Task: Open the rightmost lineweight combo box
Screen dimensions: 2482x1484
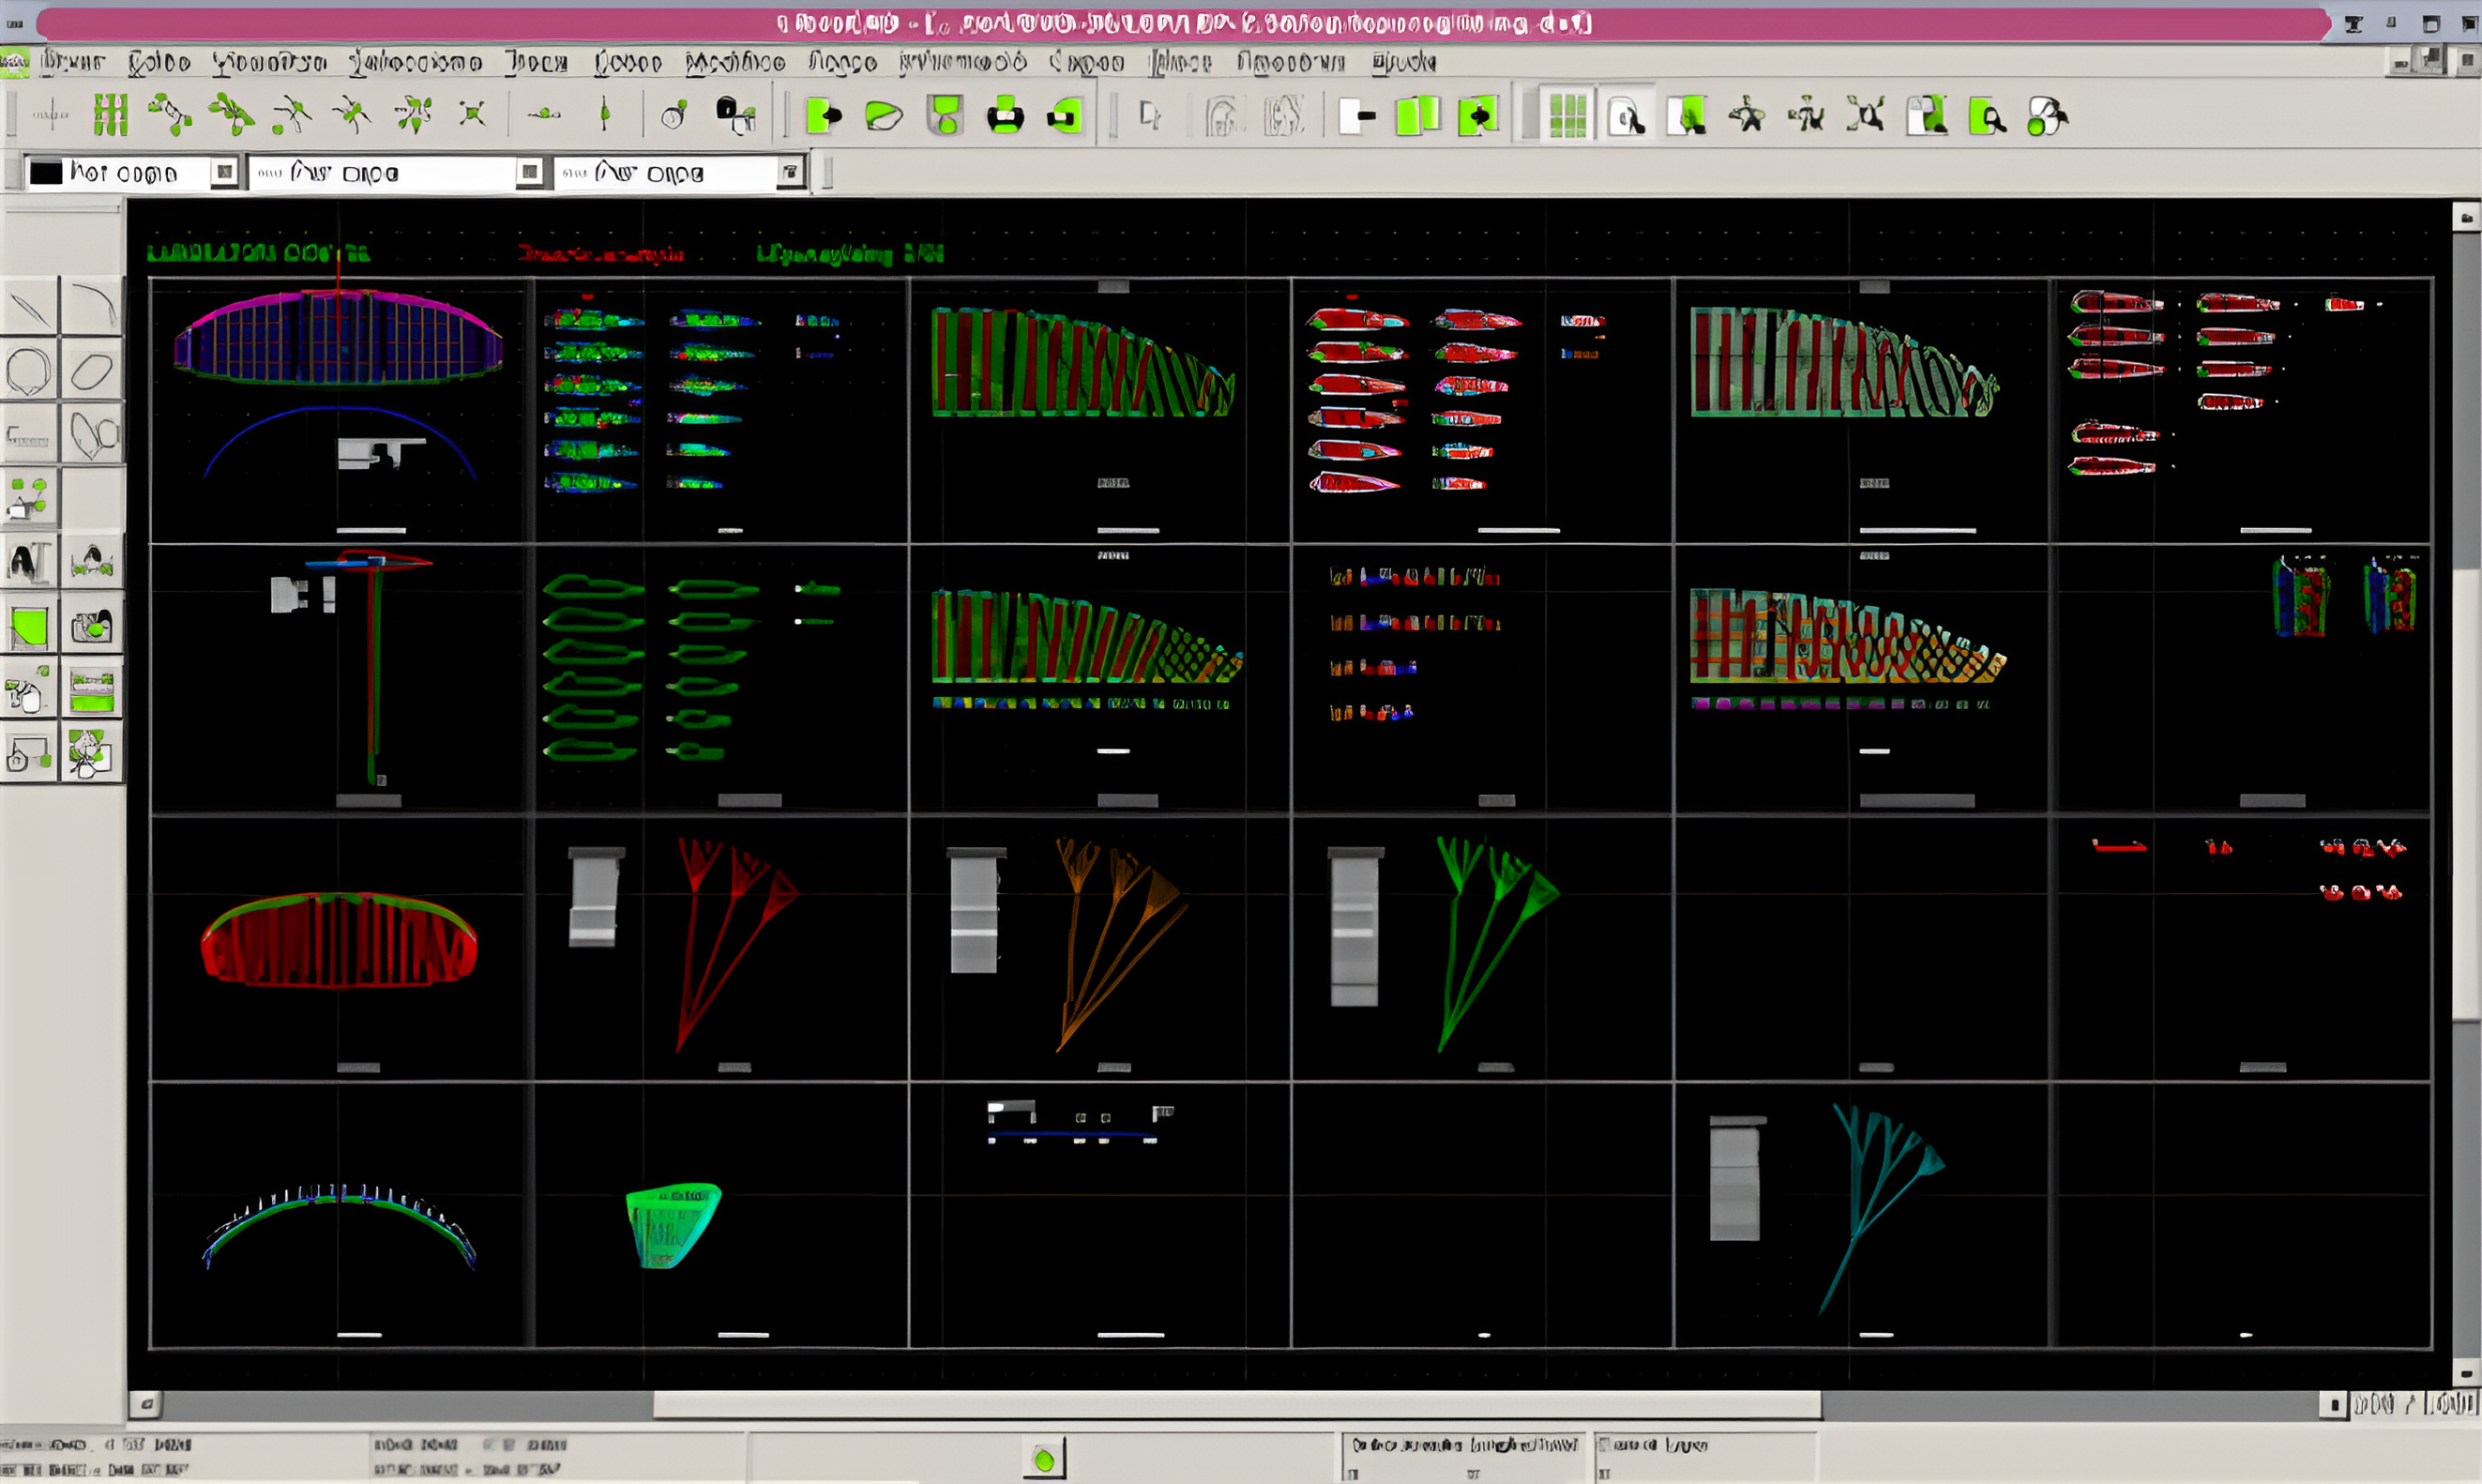Action: click(x=680, y=173)
